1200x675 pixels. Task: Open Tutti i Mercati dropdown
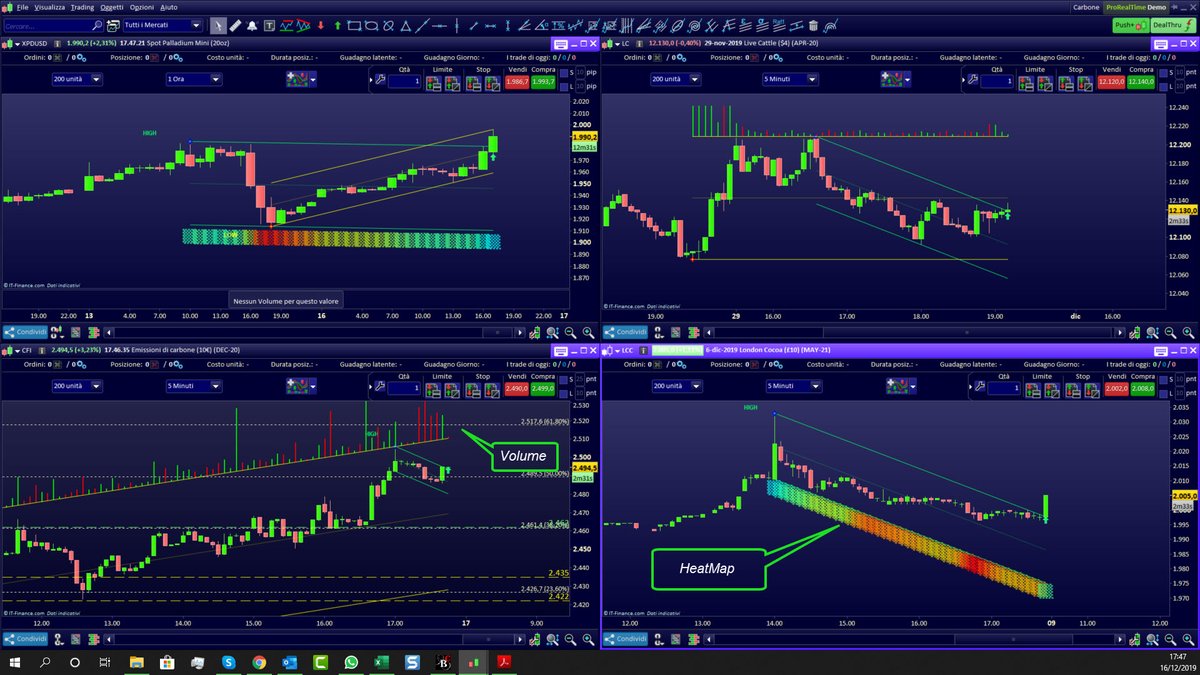(163, 25)
